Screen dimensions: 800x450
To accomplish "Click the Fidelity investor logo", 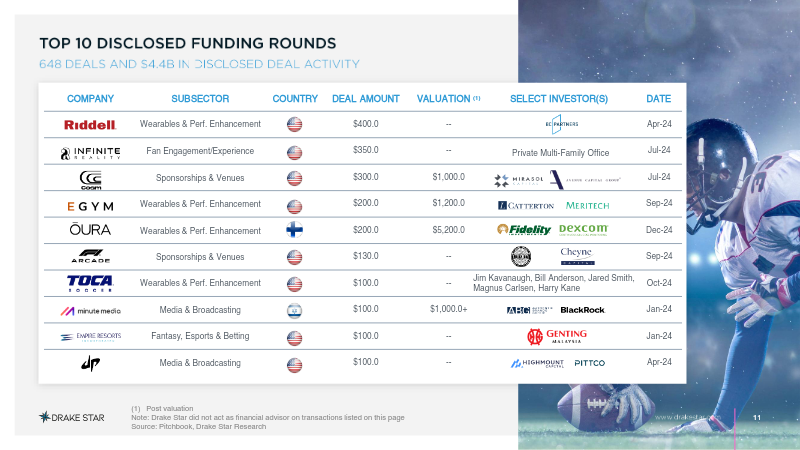I will 525,230.
